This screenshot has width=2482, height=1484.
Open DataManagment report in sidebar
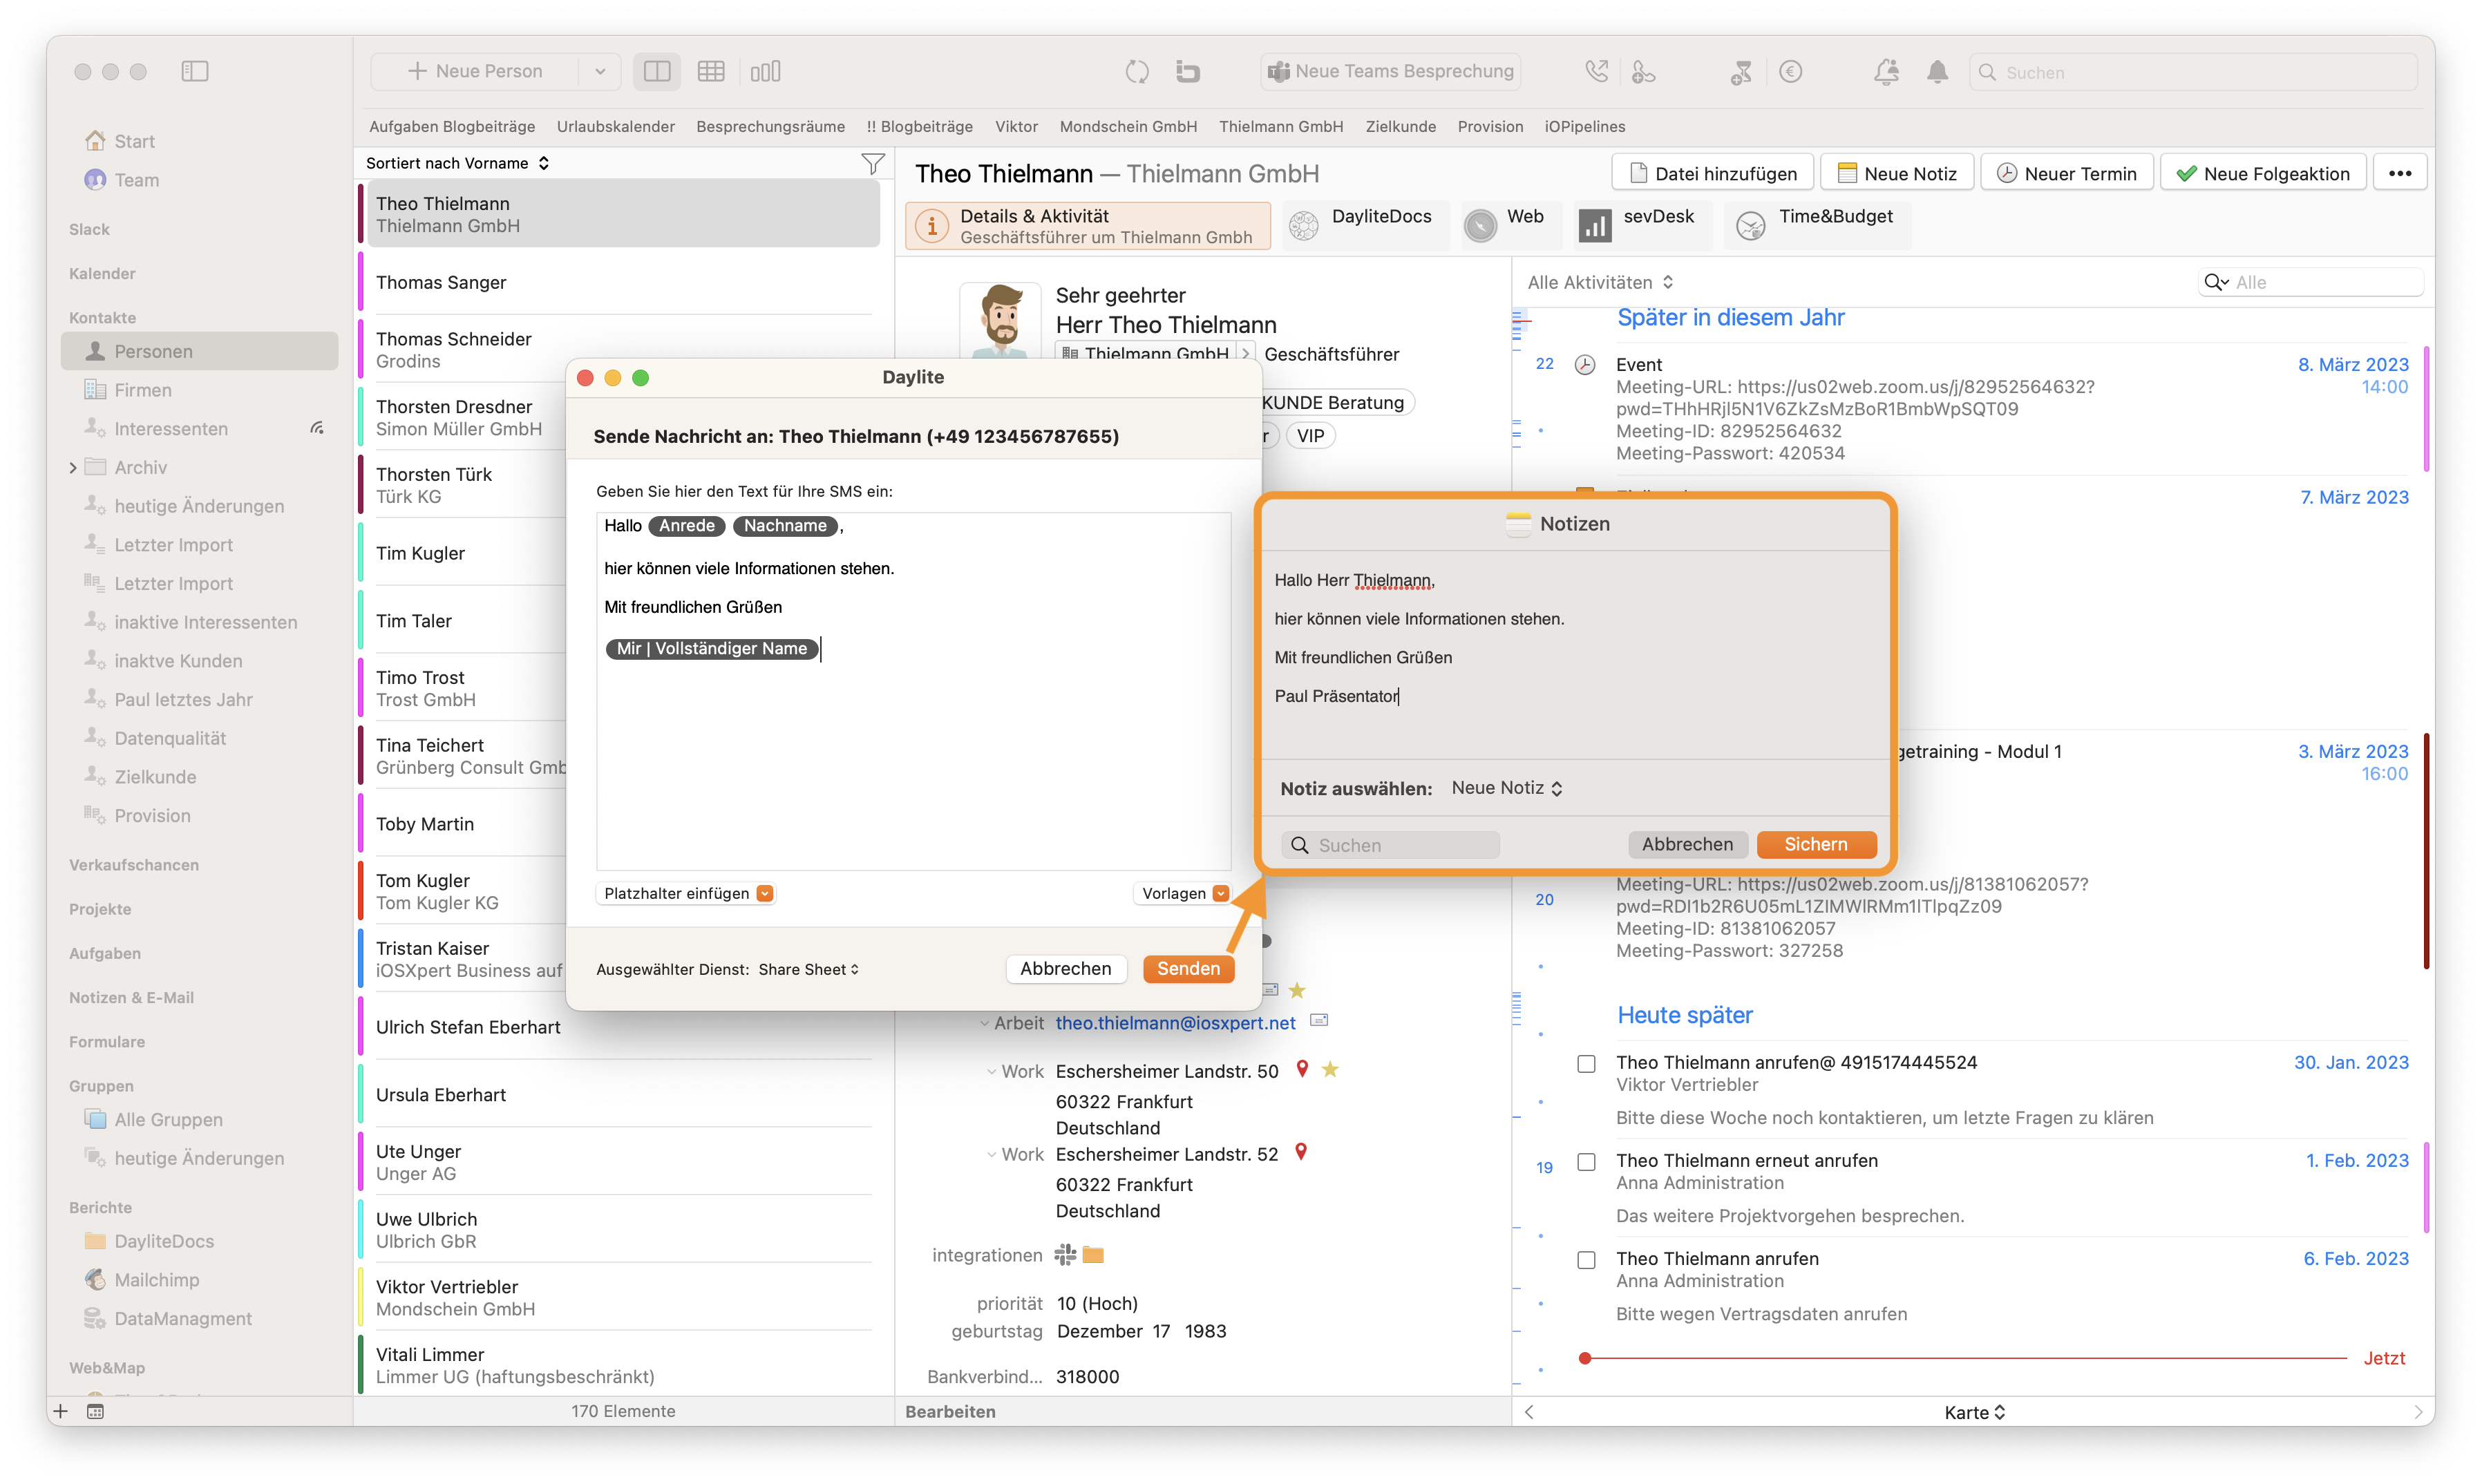pos(169,1318)
